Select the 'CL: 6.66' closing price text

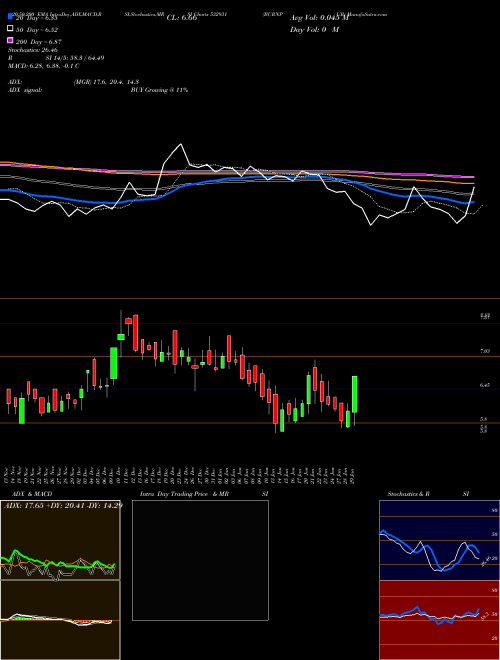click(182, 18)
